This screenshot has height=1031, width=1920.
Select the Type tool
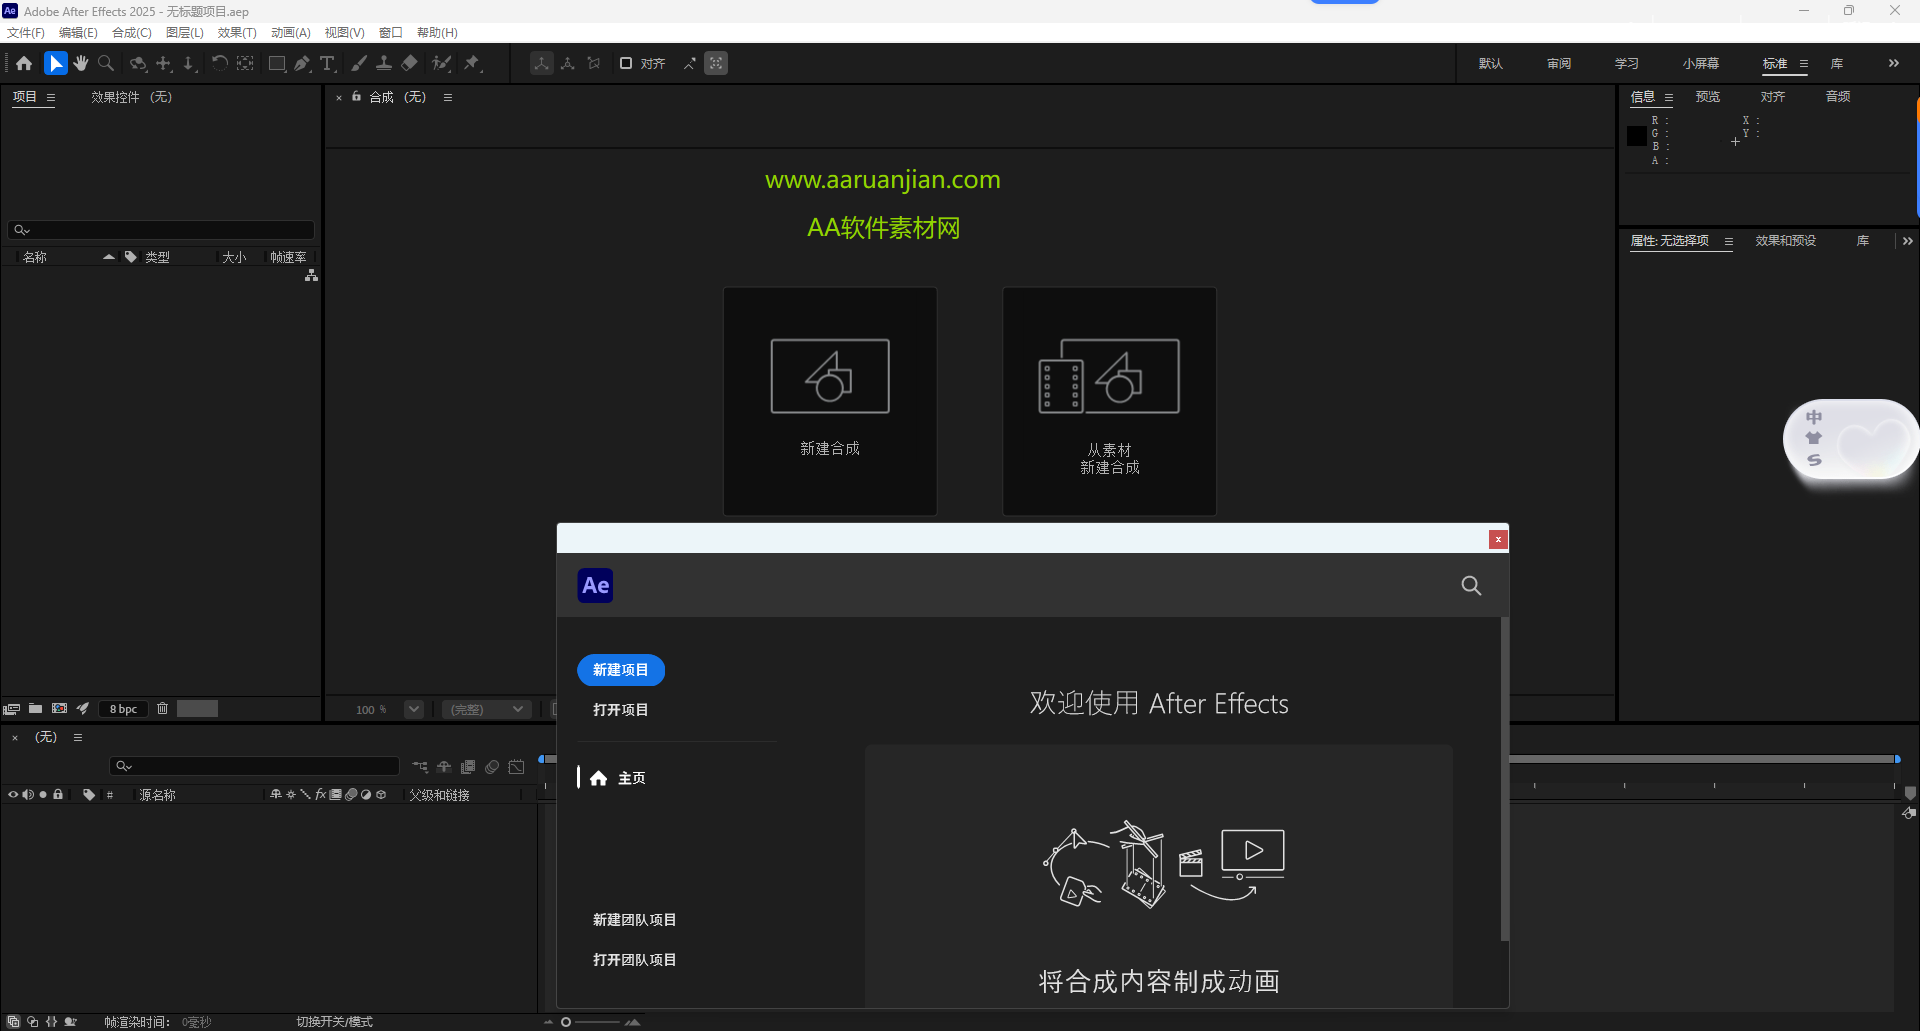coord(327,63)
